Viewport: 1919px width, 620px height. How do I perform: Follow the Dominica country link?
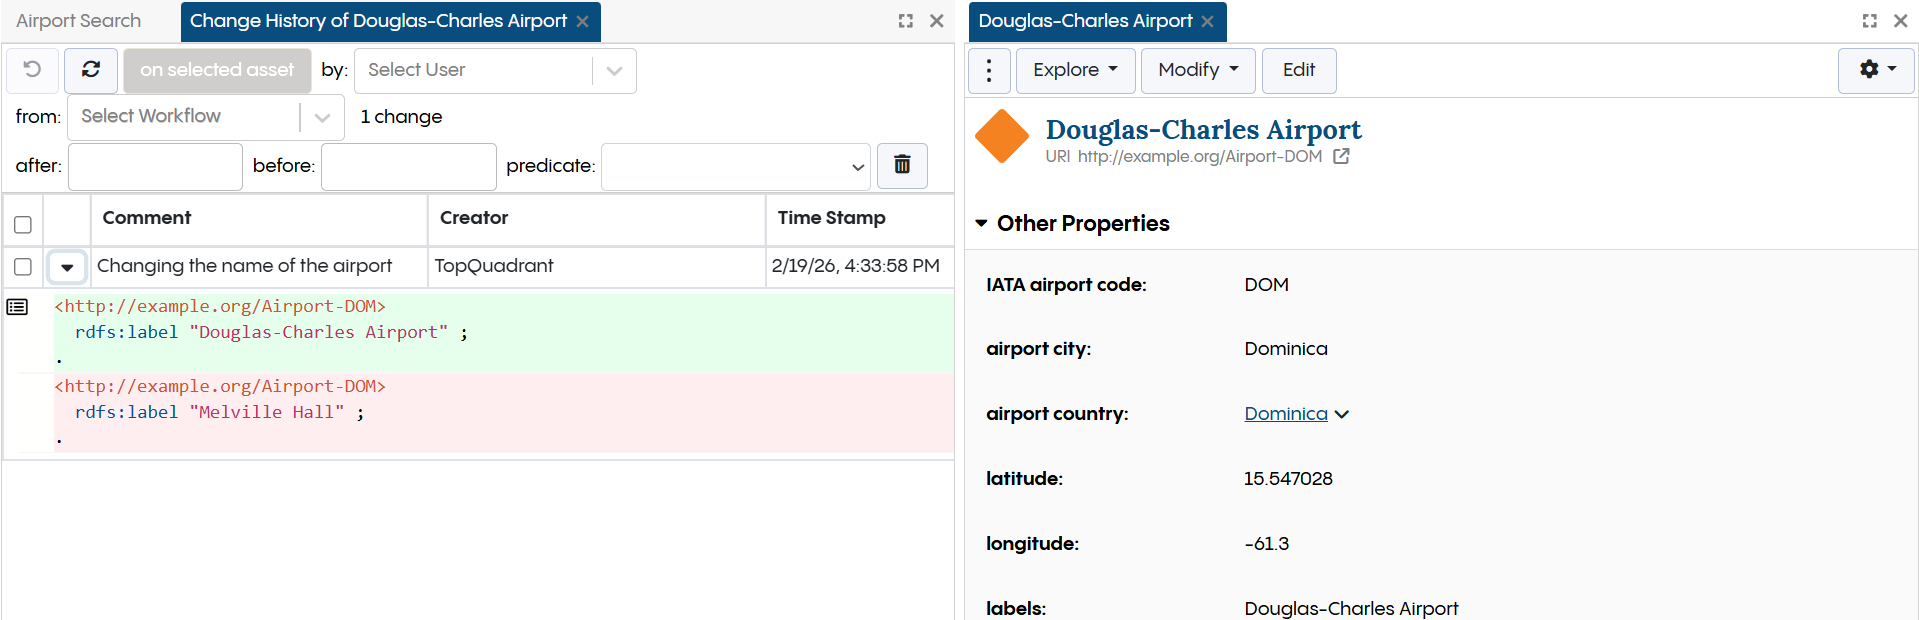tap(1285, 414)
